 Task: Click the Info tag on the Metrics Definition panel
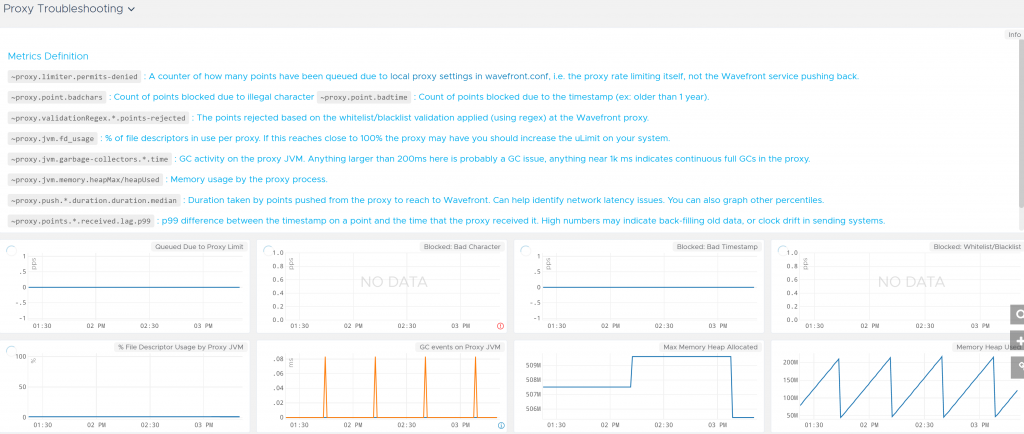click(x=1014, y=35)
